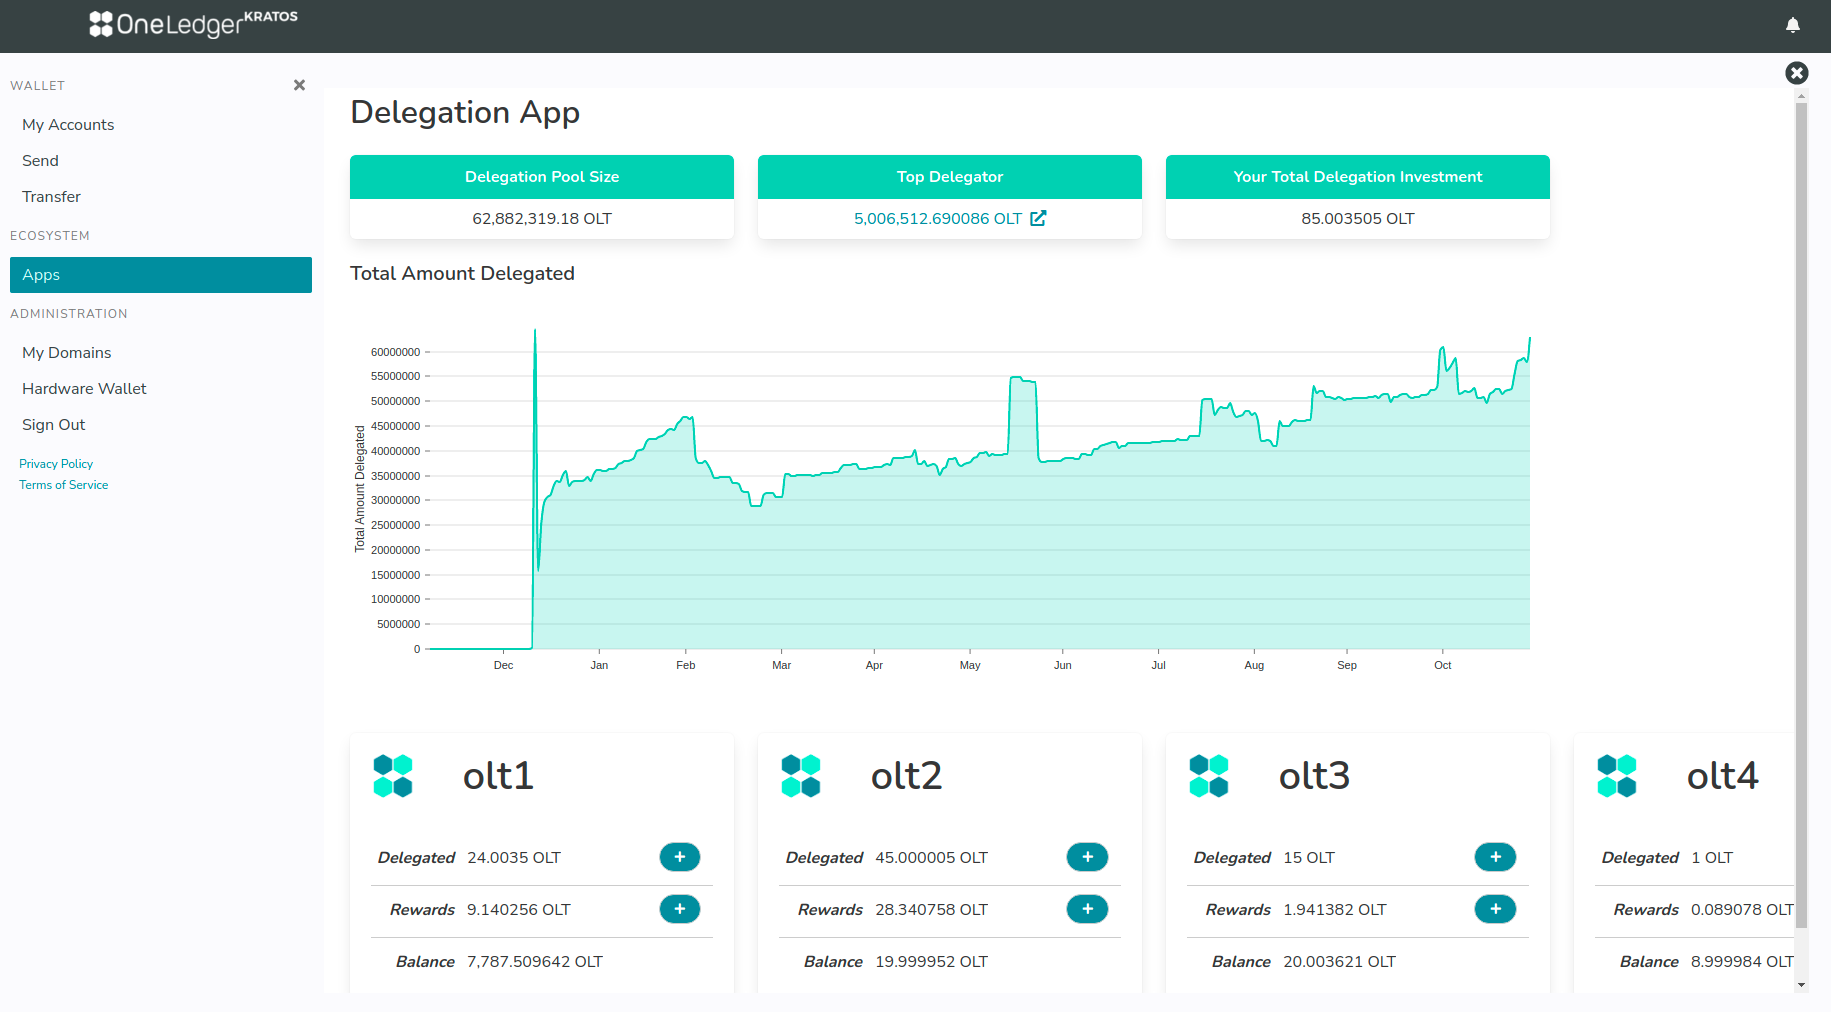Click plus button next to olt1 Rewards

click(679, 909)
